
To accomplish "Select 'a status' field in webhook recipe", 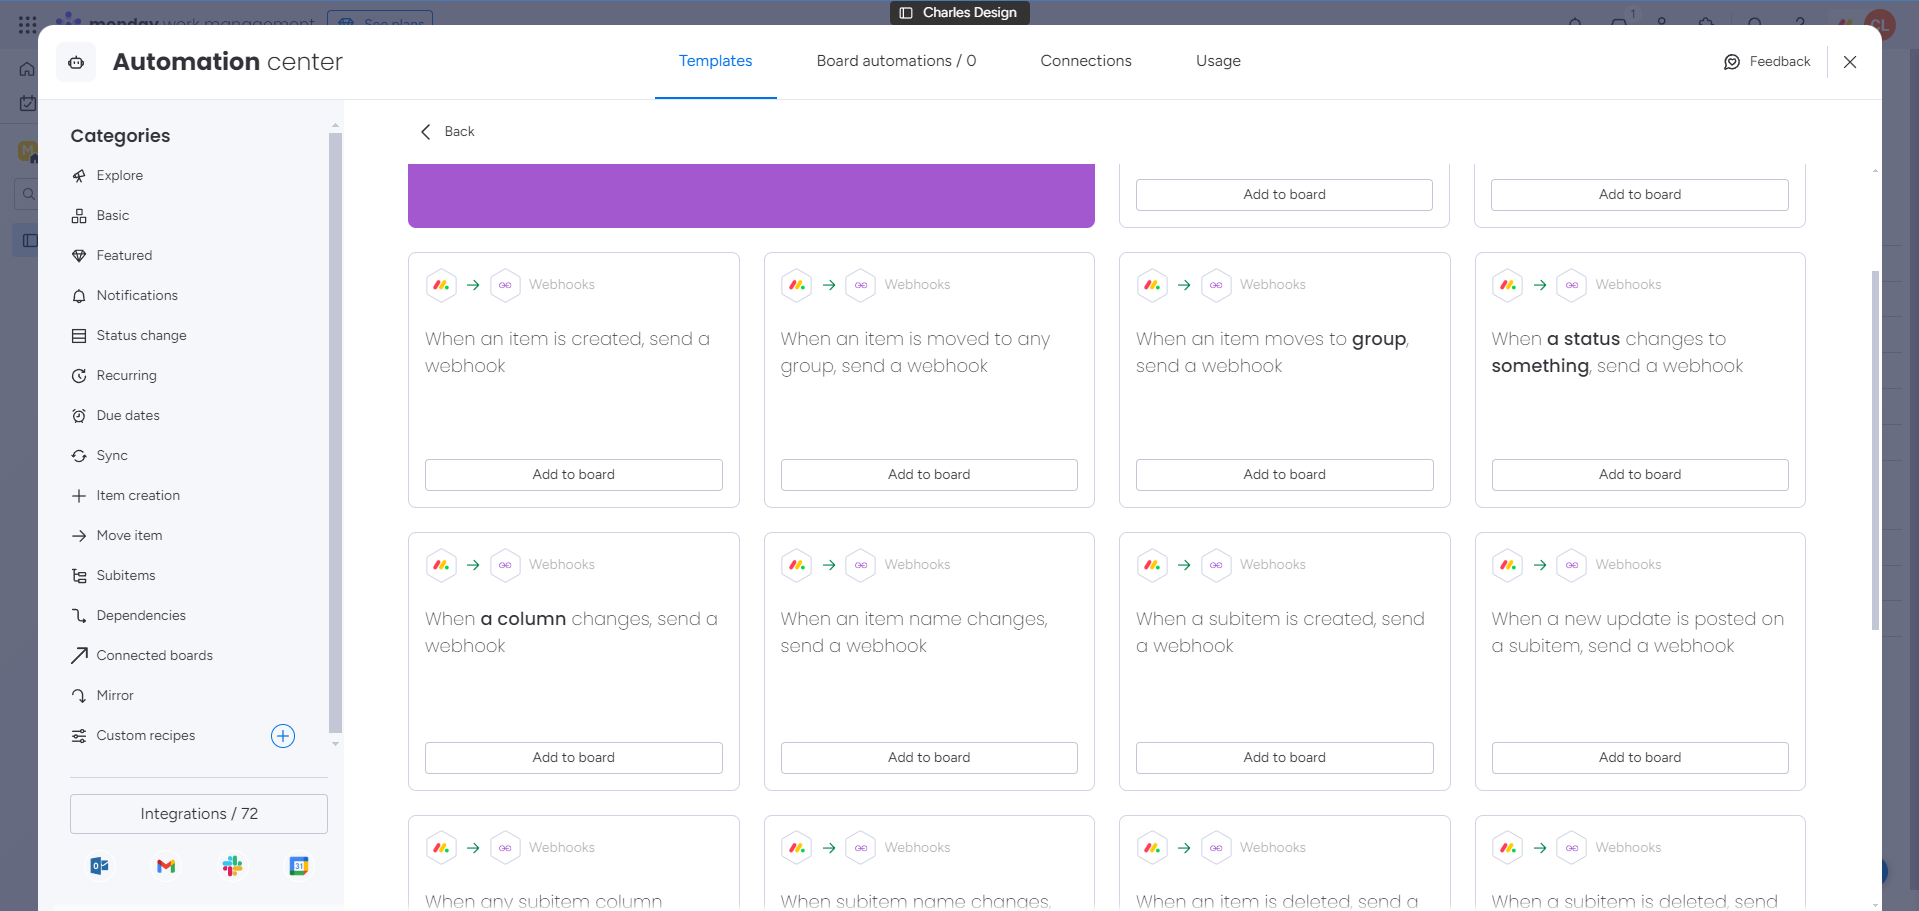I will tap(1583, 339).
